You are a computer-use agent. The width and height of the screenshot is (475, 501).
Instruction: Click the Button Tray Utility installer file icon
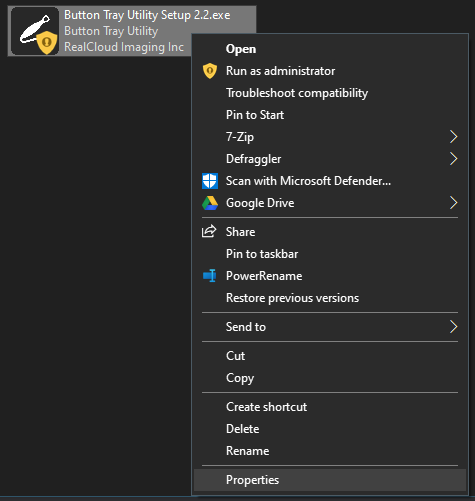point(35,31)
